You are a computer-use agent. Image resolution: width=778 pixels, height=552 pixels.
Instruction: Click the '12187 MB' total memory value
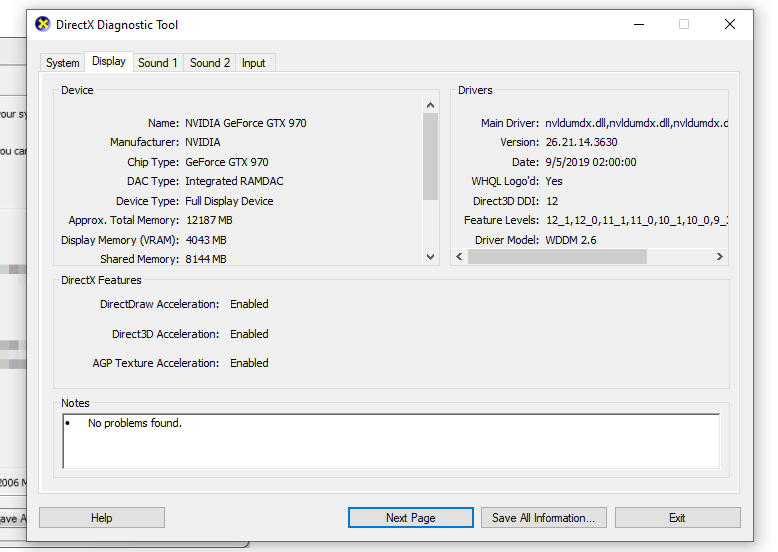tap(209, 220)
